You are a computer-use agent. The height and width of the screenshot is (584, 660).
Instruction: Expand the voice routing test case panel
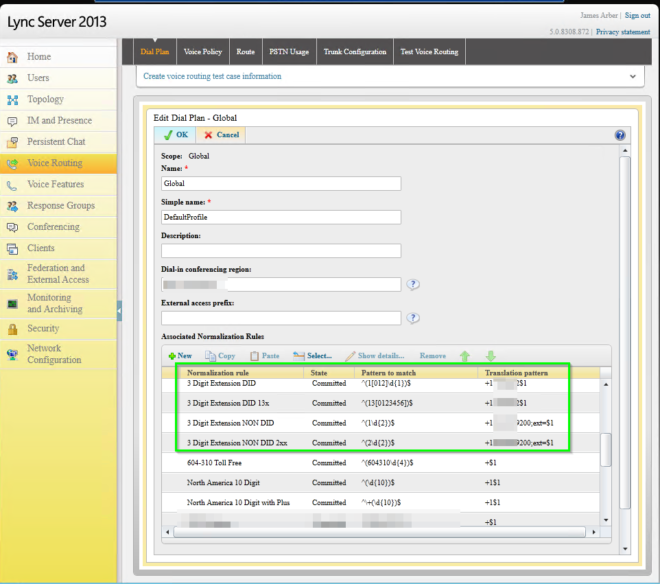[x=631, y=76]
